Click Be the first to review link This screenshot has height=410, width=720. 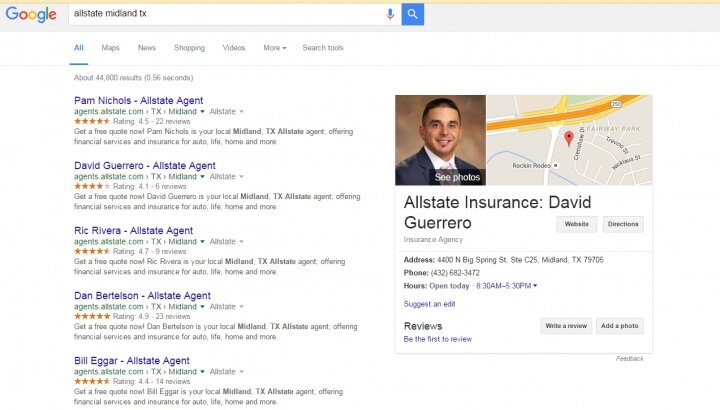point(438,339)
